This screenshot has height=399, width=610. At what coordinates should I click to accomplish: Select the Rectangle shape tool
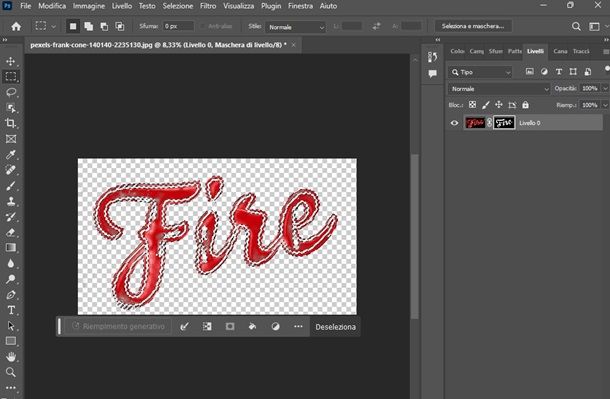(x=11, y=341)
